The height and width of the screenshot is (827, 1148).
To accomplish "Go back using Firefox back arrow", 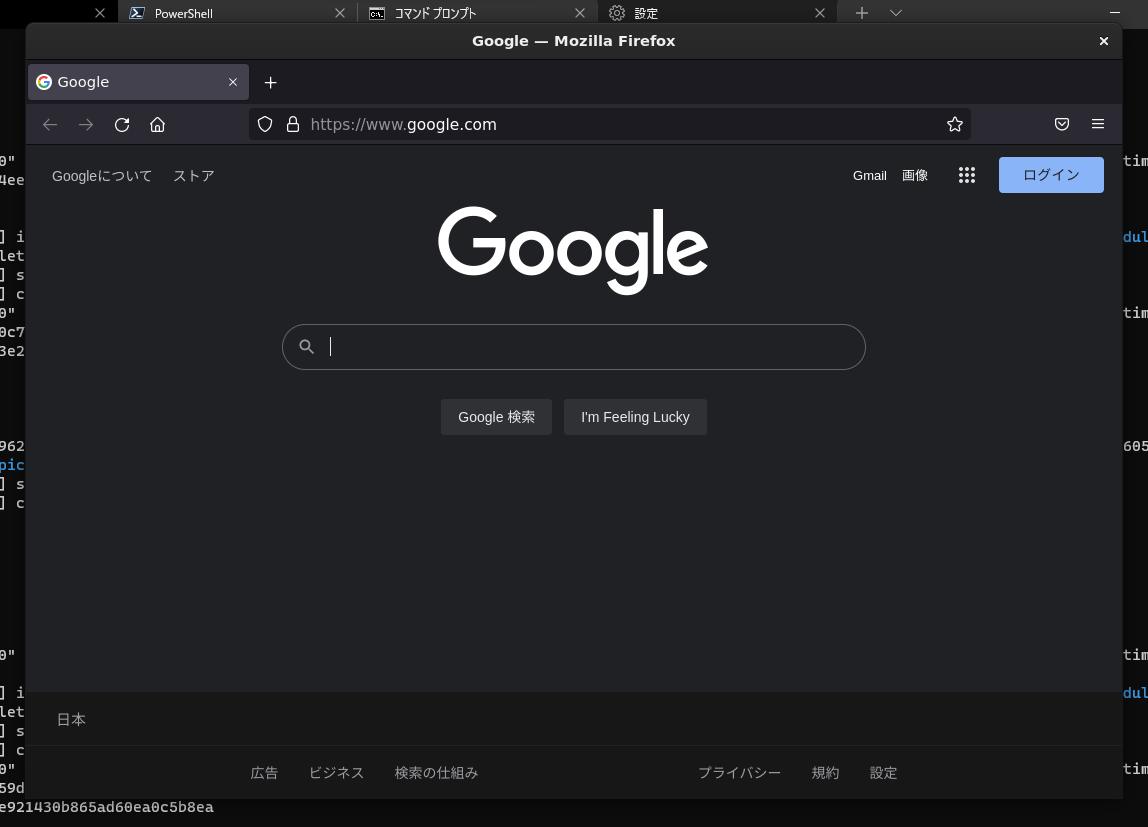I will (x=50, y=124).
